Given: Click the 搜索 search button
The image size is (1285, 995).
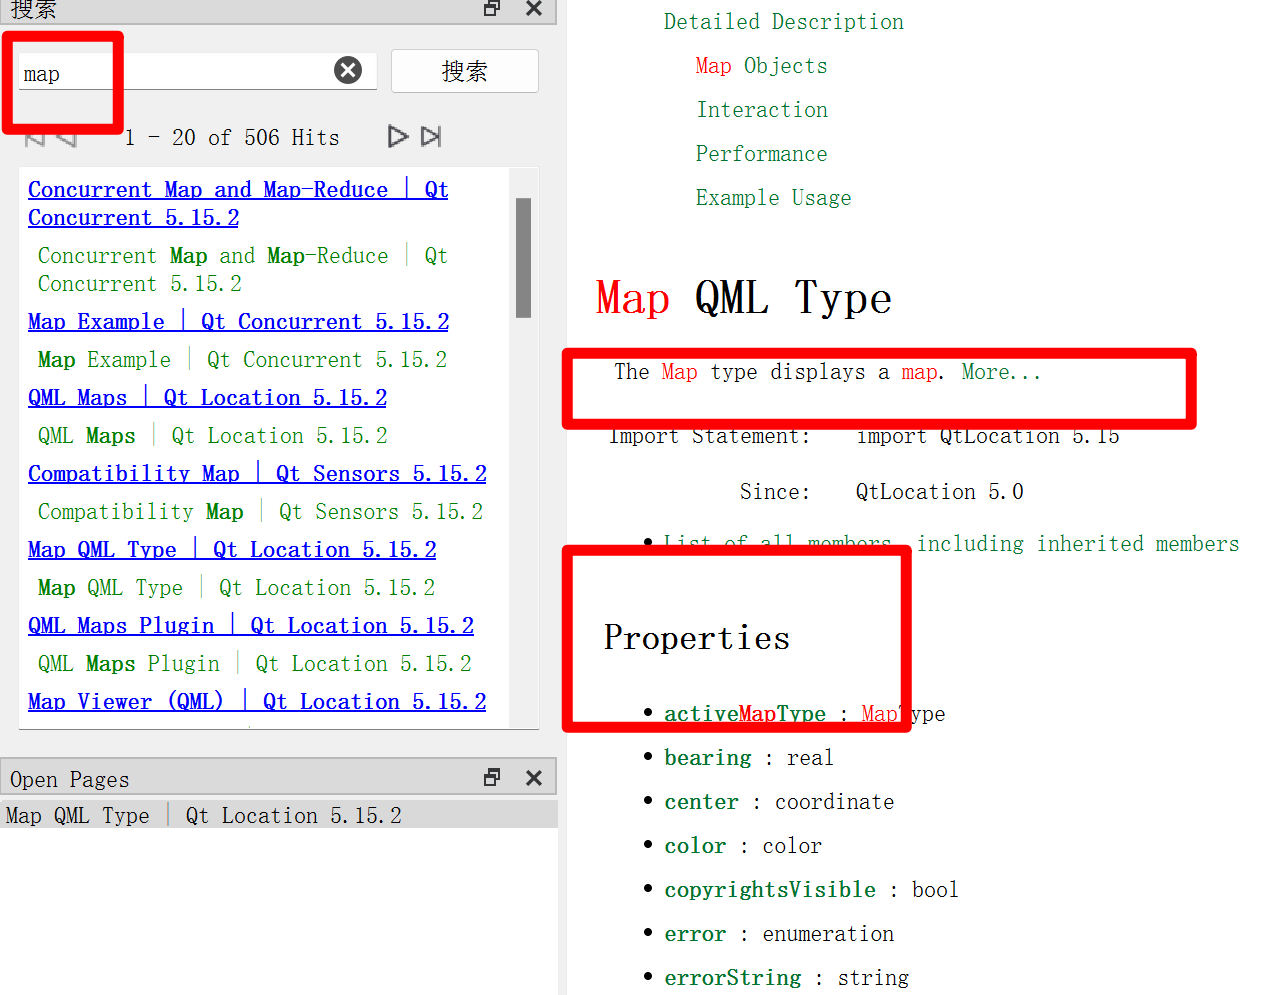Looking at the screenshot, I should coord(465,71).
